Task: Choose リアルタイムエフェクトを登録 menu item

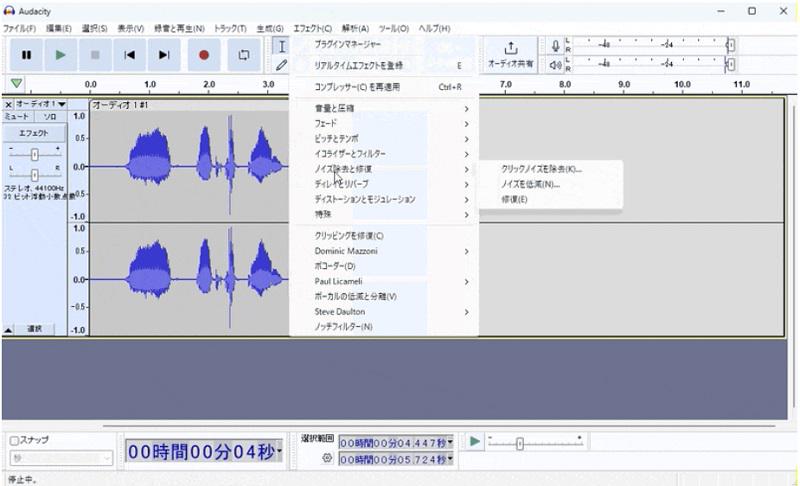Action: point(384,65)
